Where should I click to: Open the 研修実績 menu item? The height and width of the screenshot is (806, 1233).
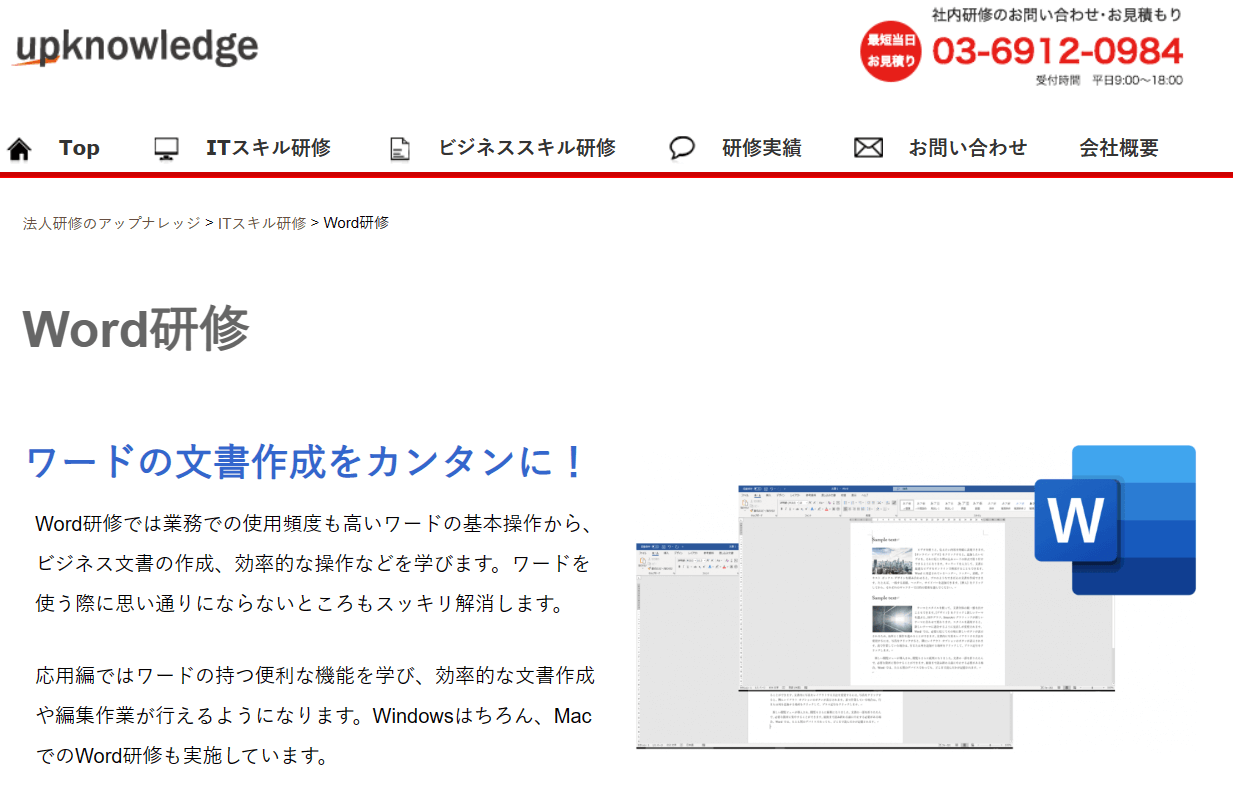click(762, 148)
